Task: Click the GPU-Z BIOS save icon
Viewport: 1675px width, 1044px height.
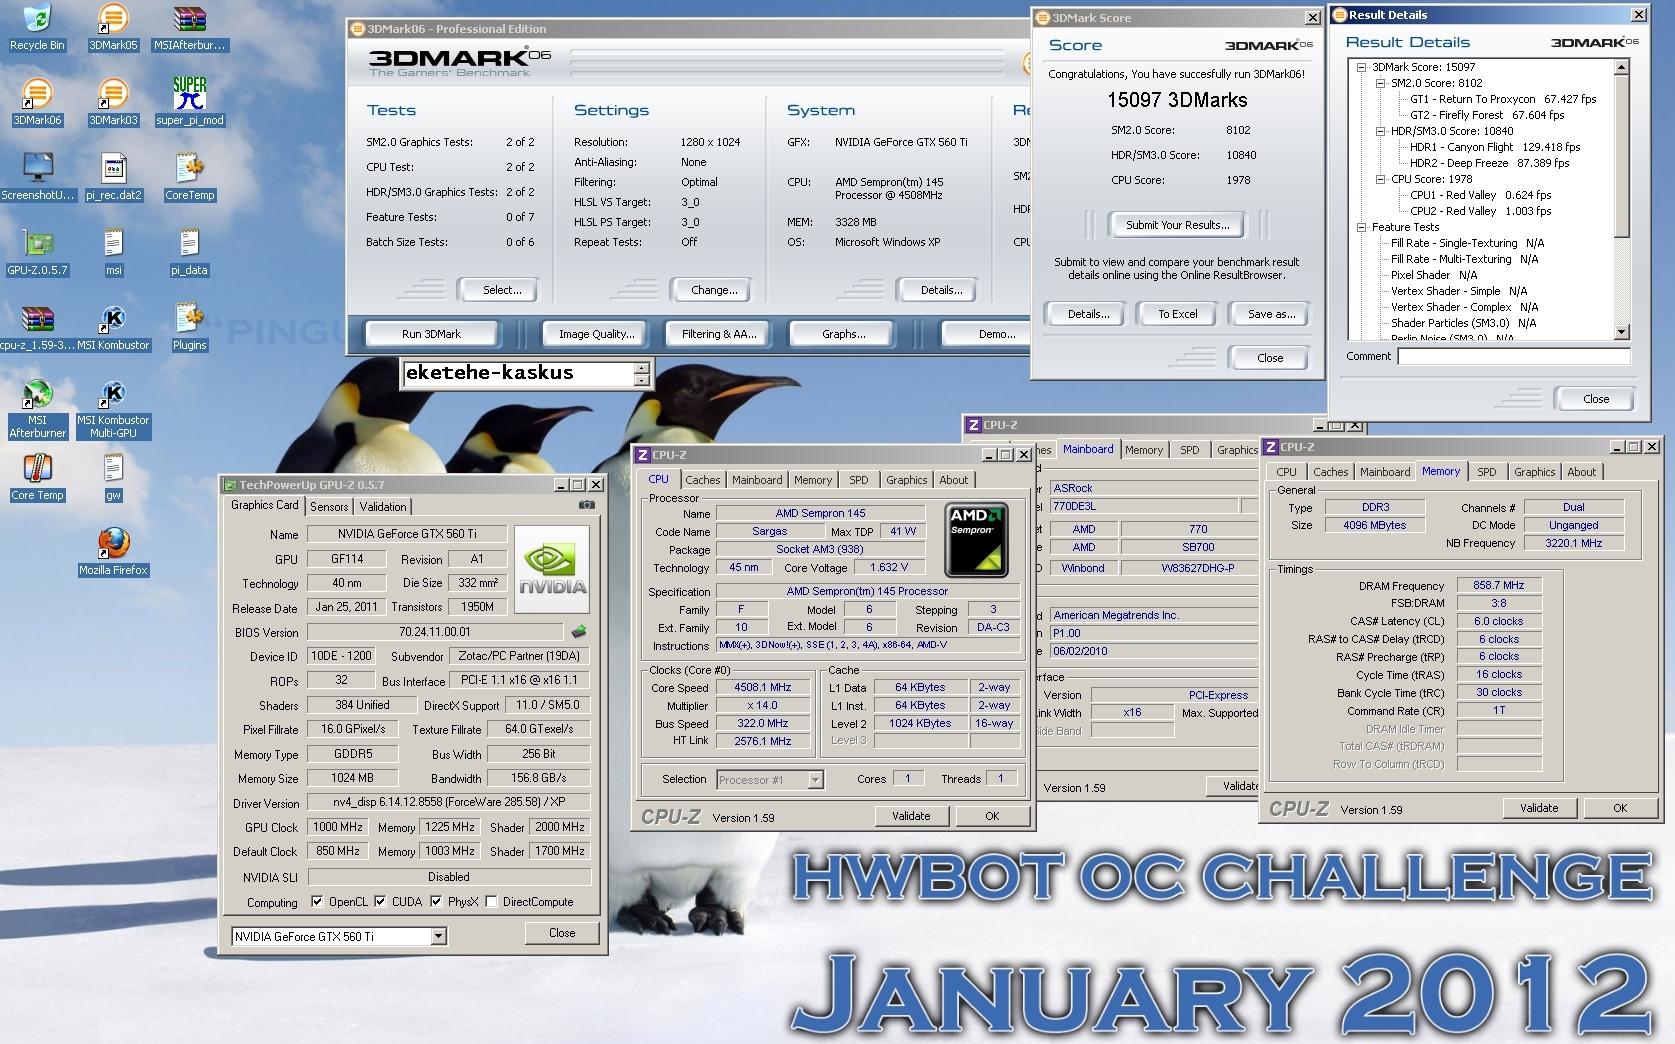Action: pyautogui.click(x=578, y=631)
